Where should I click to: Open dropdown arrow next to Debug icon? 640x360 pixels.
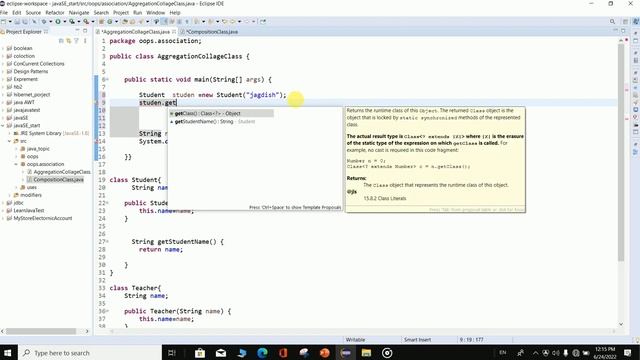click(51, 22)
